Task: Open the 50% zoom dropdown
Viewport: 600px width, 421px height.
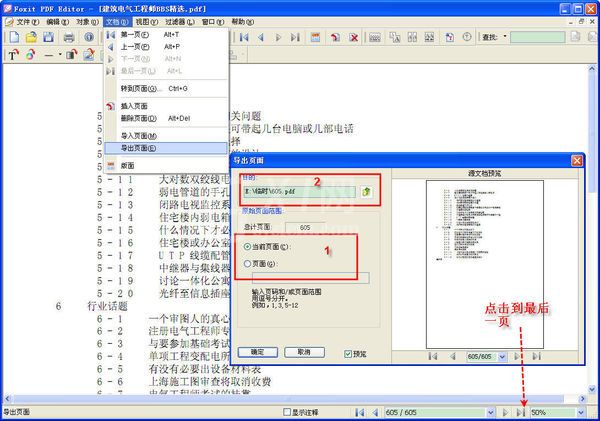Action: pos(581,412)
